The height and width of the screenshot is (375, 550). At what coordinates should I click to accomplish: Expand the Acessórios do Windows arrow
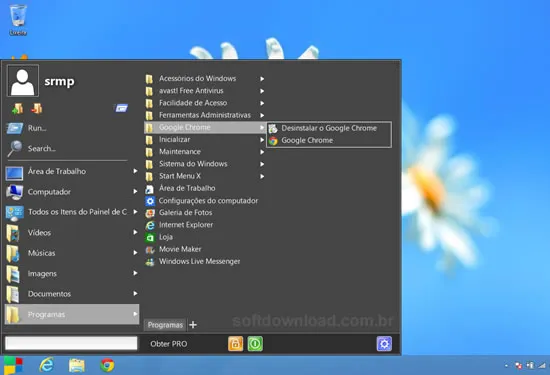pos(262,79)
